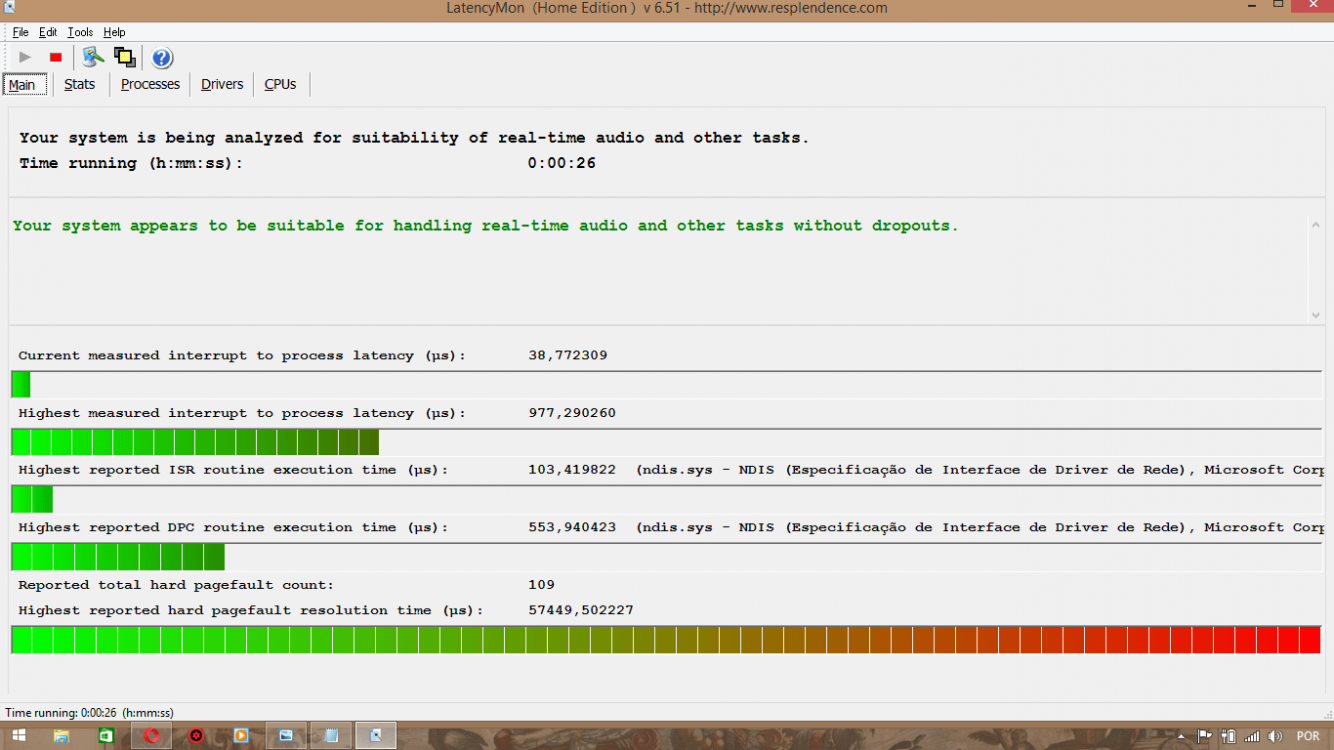1334x750 pixels.
Task: Open the orange media player taskbar icon
Action: tap(241, 736)
